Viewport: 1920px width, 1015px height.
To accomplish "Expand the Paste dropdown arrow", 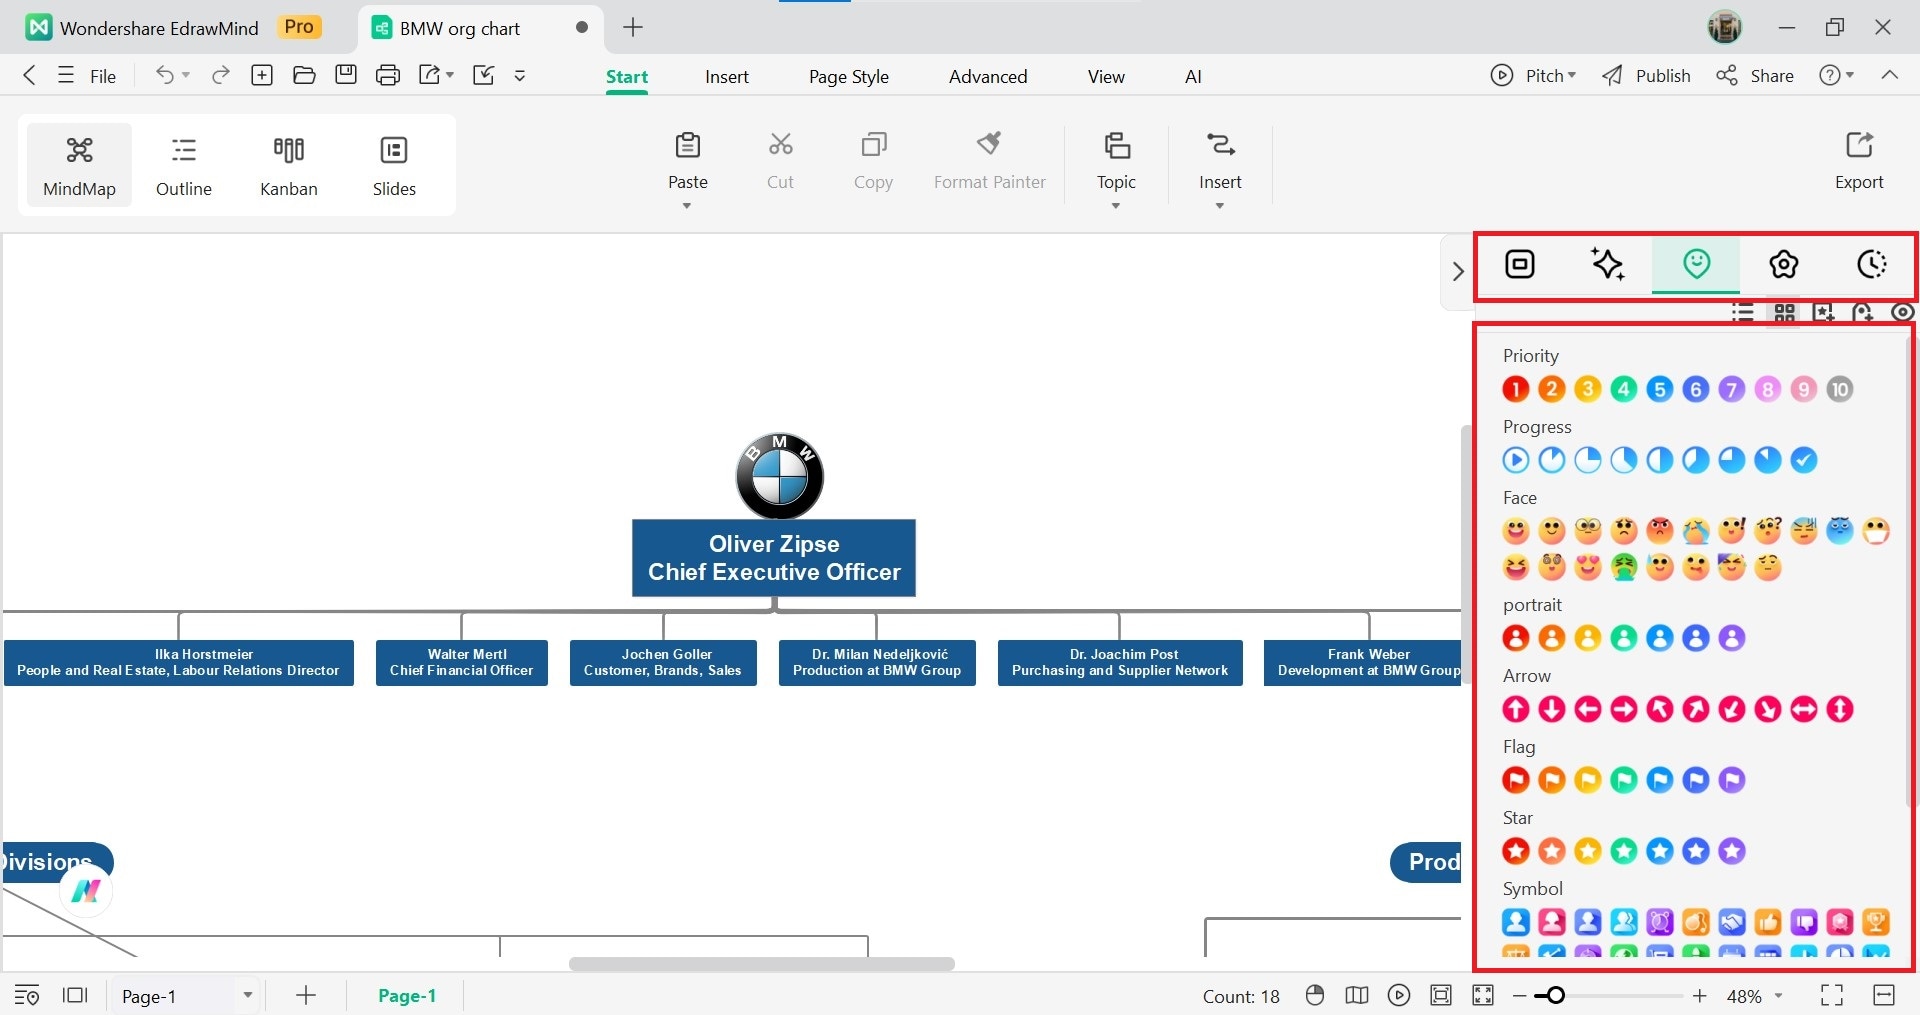I will [687, 206].
